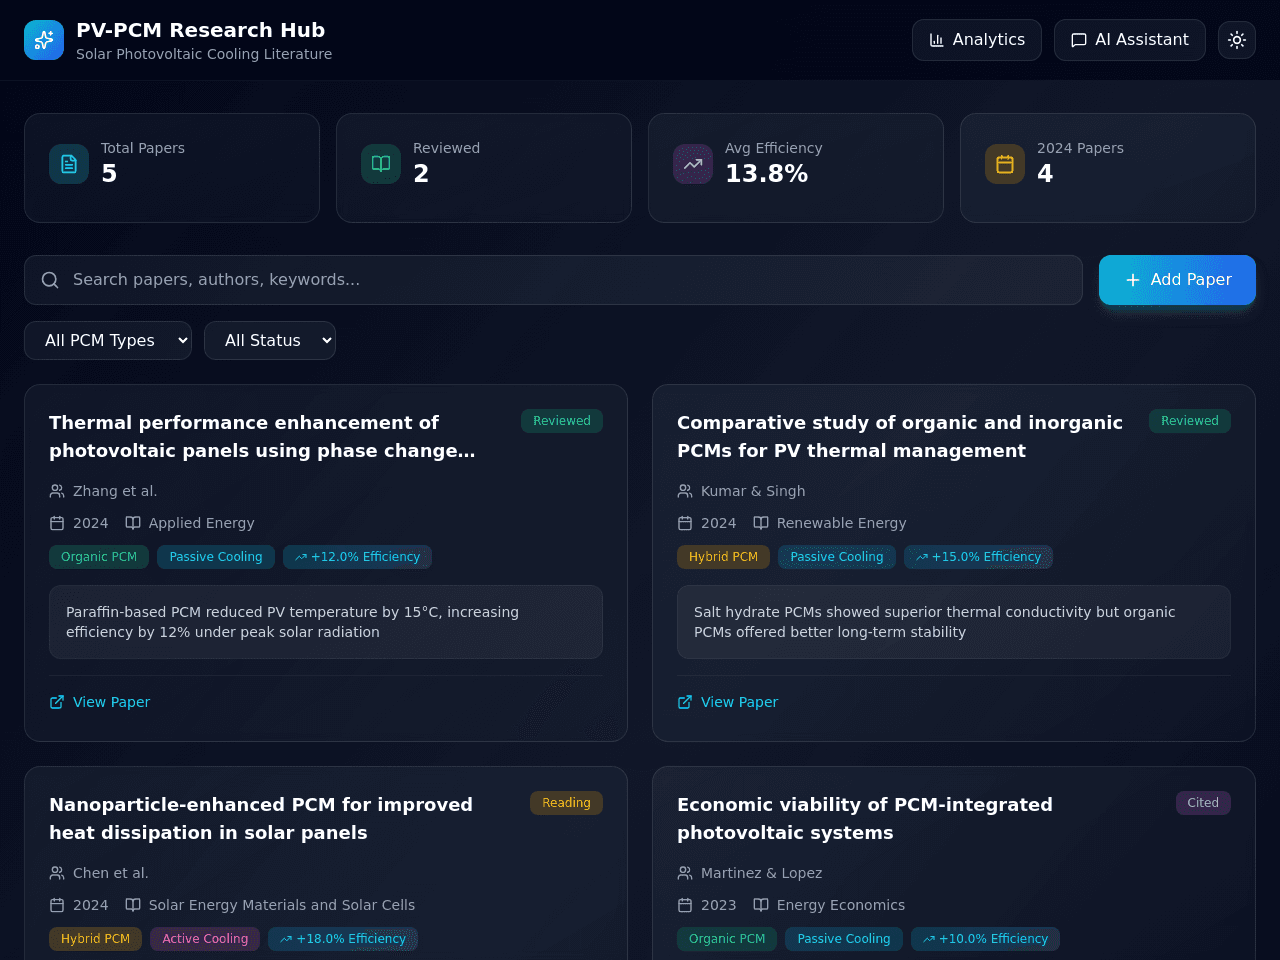Click the 2024 Papers calendar icon

pyautogui.click(x=1005, y=164)
